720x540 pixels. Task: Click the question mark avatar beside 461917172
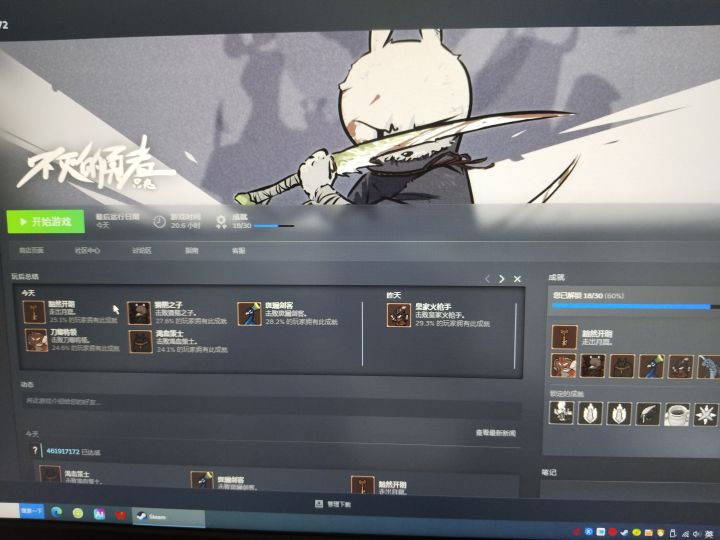35,451
